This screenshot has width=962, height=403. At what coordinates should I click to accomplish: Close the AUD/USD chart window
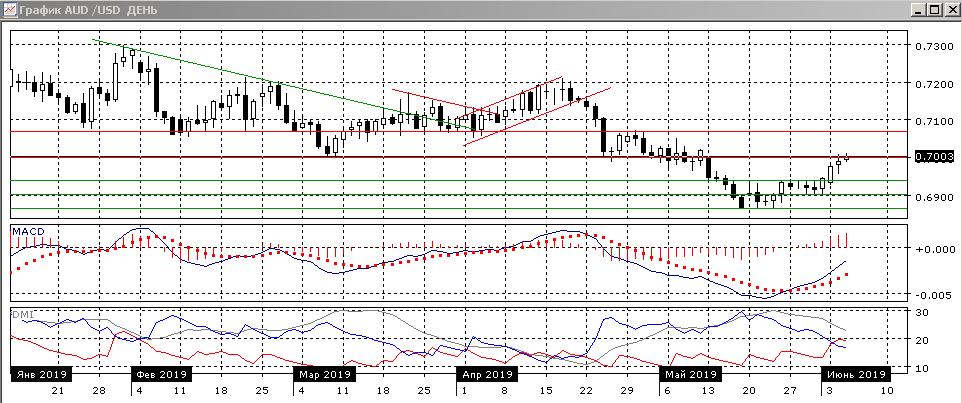pos(951,9)
